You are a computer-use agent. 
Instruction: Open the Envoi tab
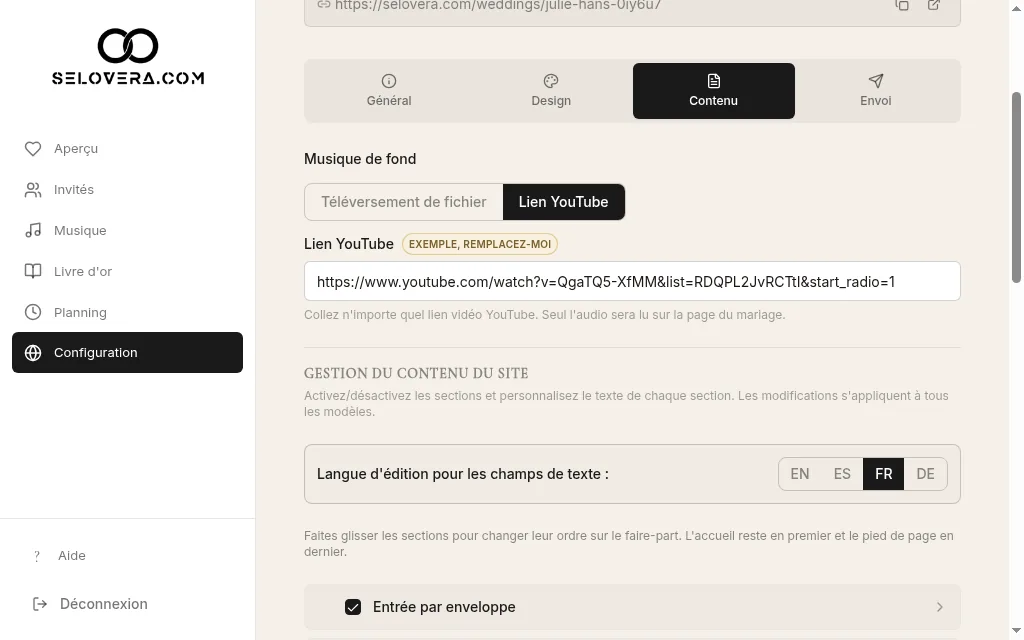tap(876, 91)
